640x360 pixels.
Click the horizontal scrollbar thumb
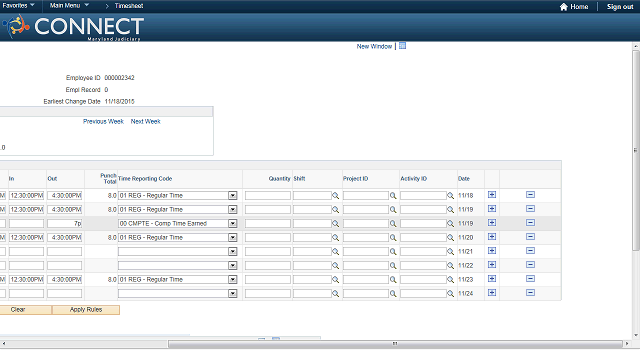tap(395, 344)
